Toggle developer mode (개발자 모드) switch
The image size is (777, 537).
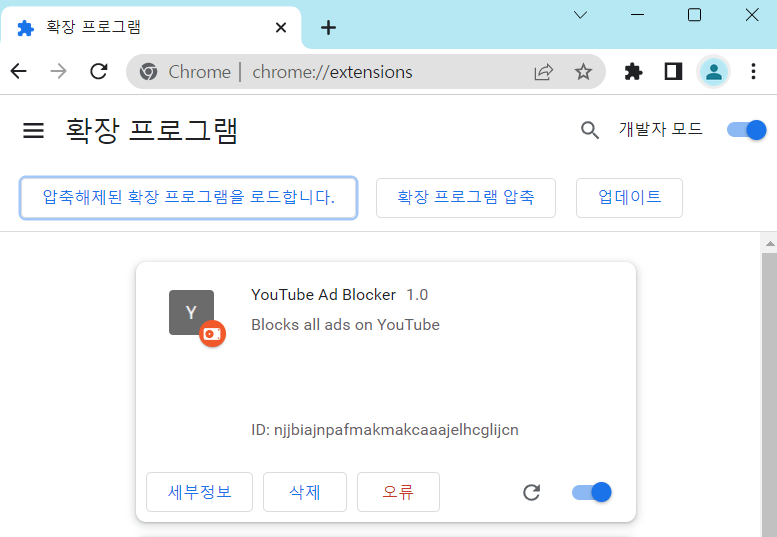(747, 130)
